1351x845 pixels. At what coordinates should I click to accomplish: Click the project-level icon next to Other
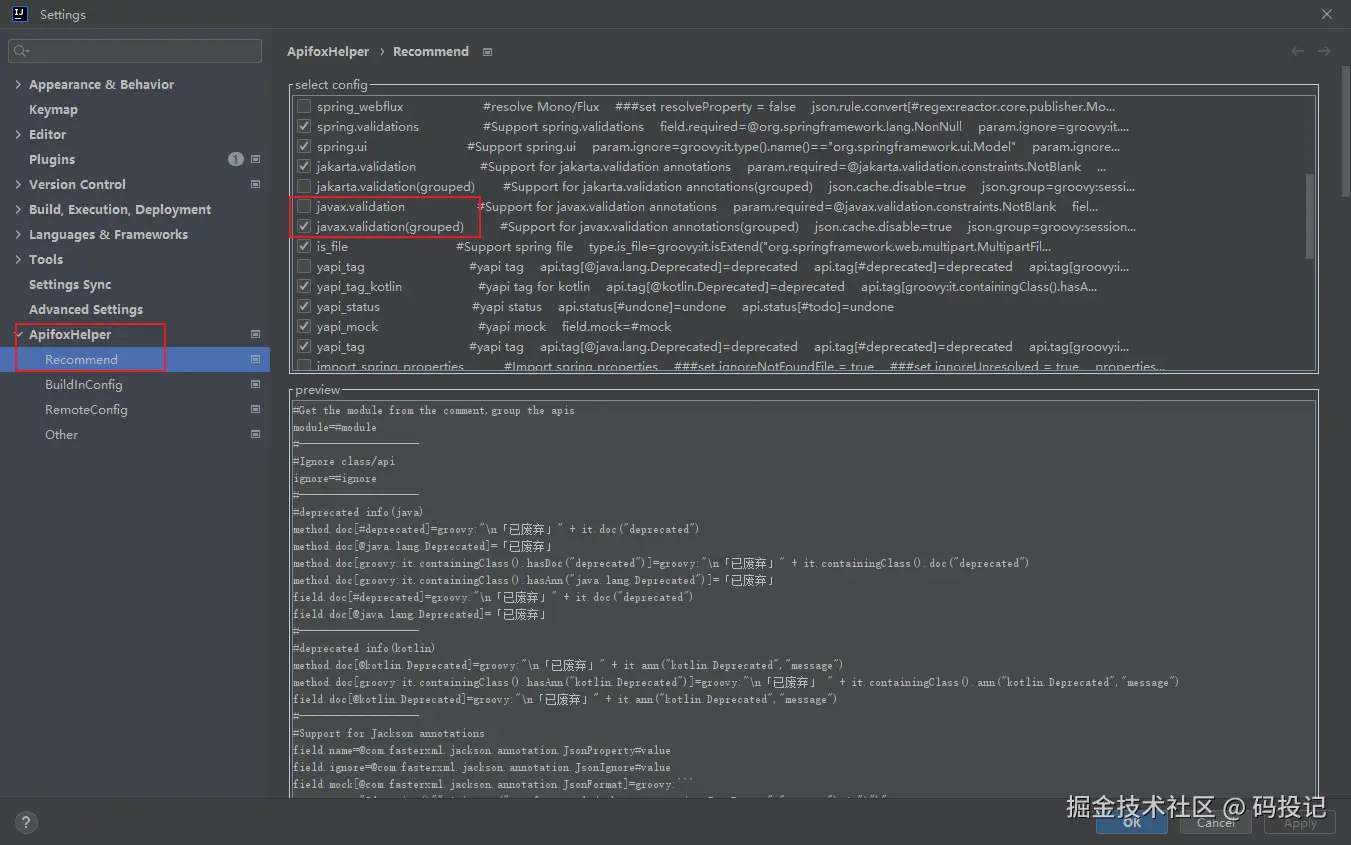coord(256,434)
